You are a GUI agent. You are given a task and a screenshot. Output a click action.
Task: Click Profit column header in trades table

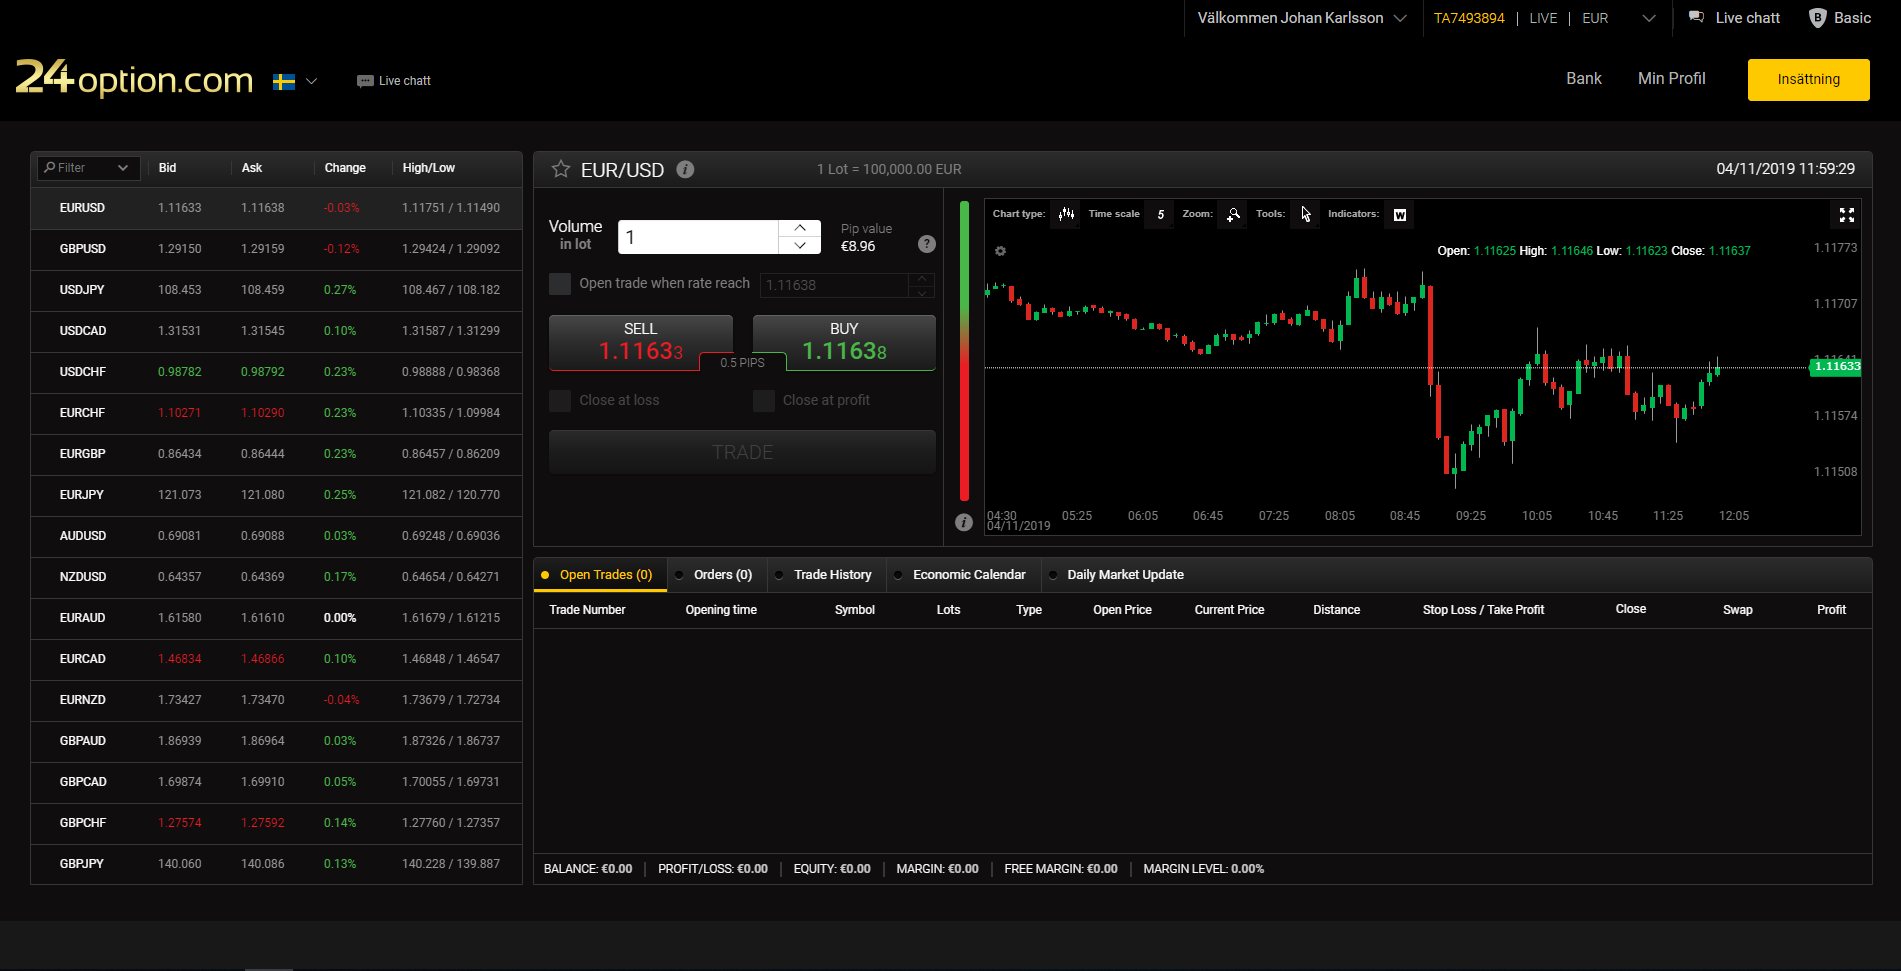click(1831, 610)
